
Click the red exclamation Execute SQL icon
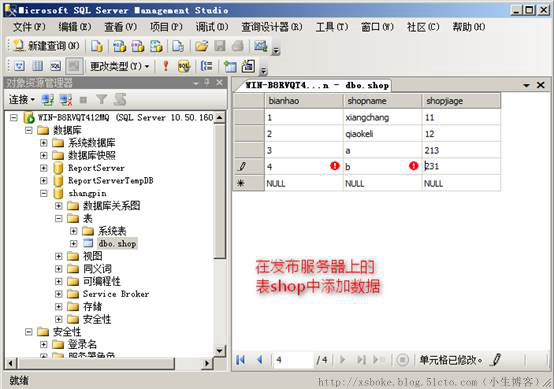coord(165,66)
